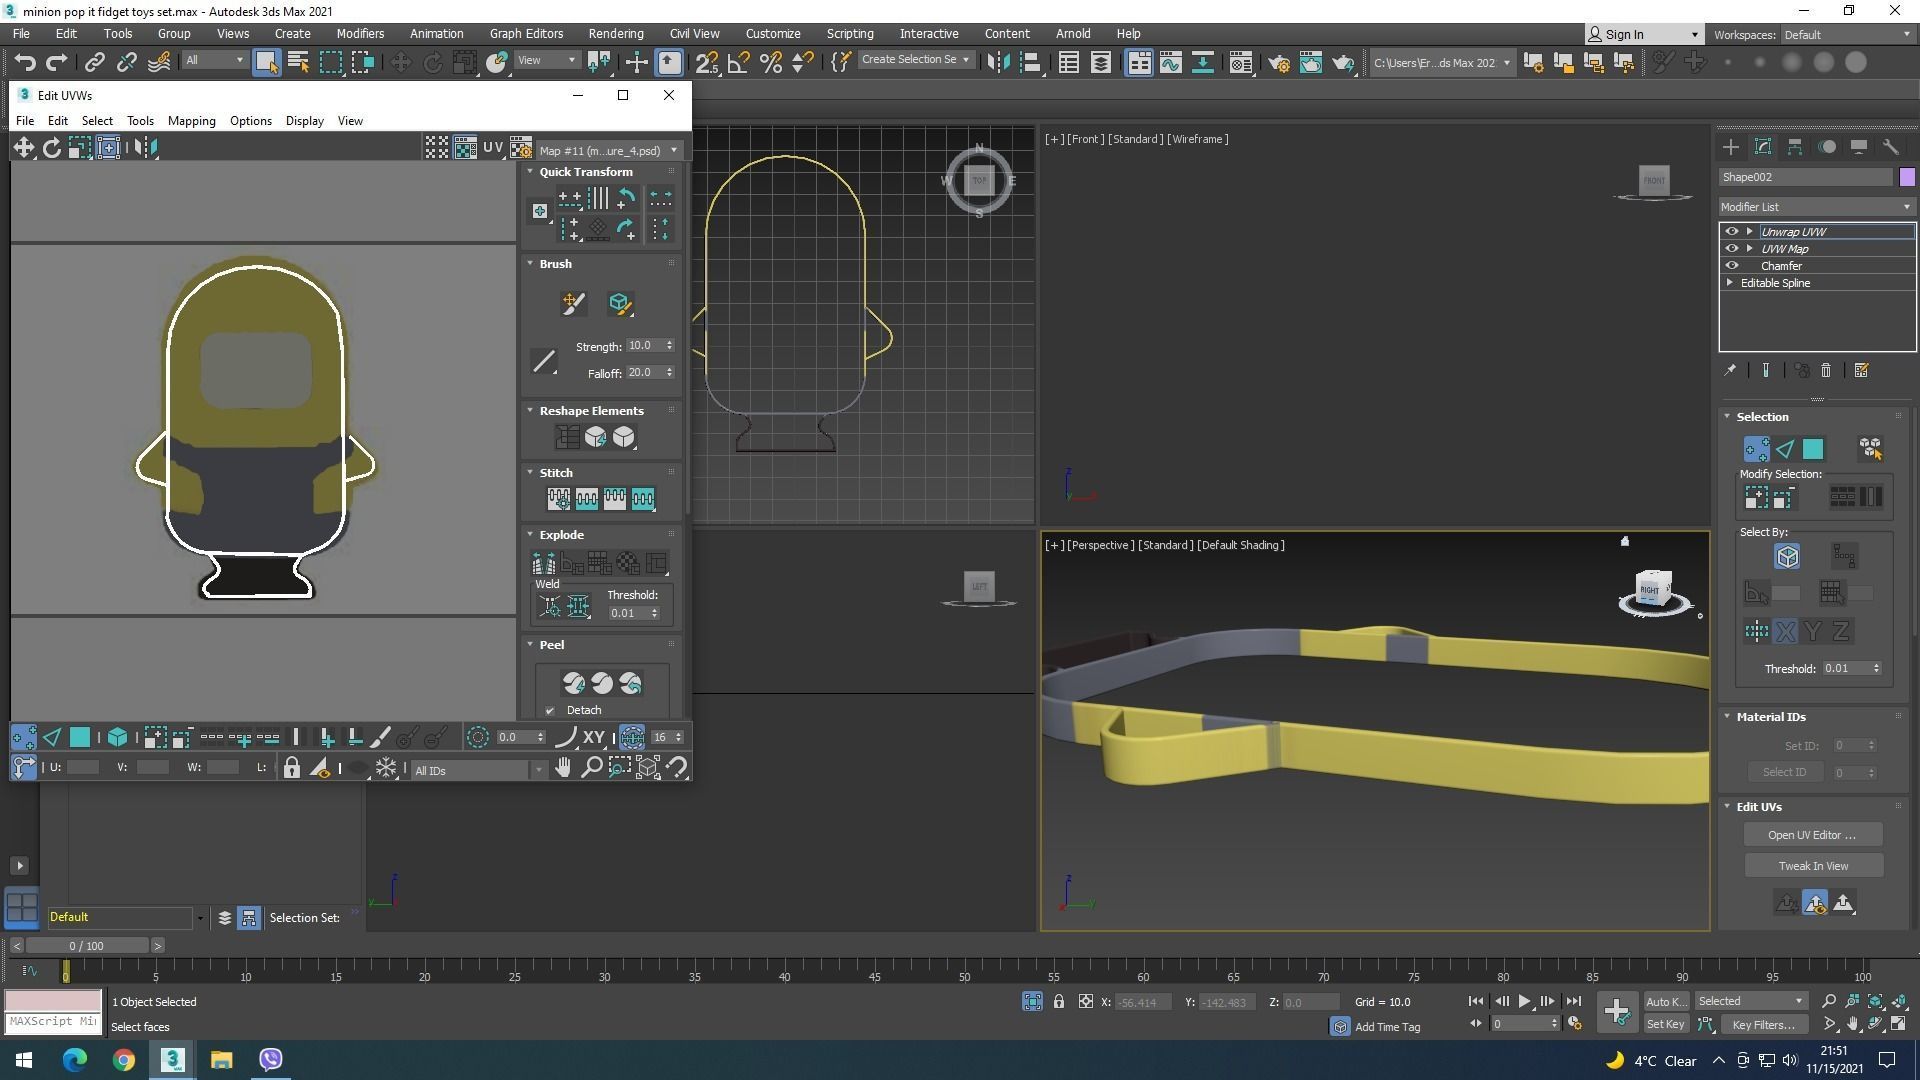Toggle eye icon for Chamfer modifier
Image resolution: width=1920 pixels, height=1080 pixels.
pos(1732,266)
